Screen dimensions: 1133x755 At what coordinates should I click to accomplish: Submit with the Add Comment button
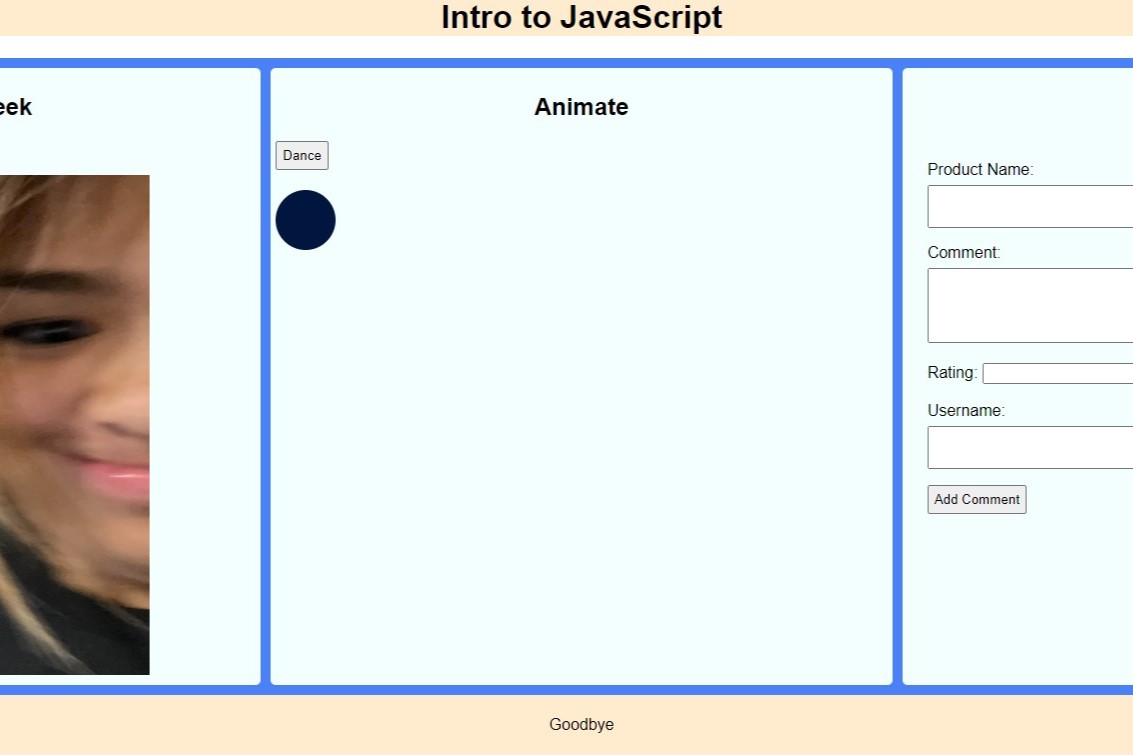pyautogui.click(x=977, y=499)
